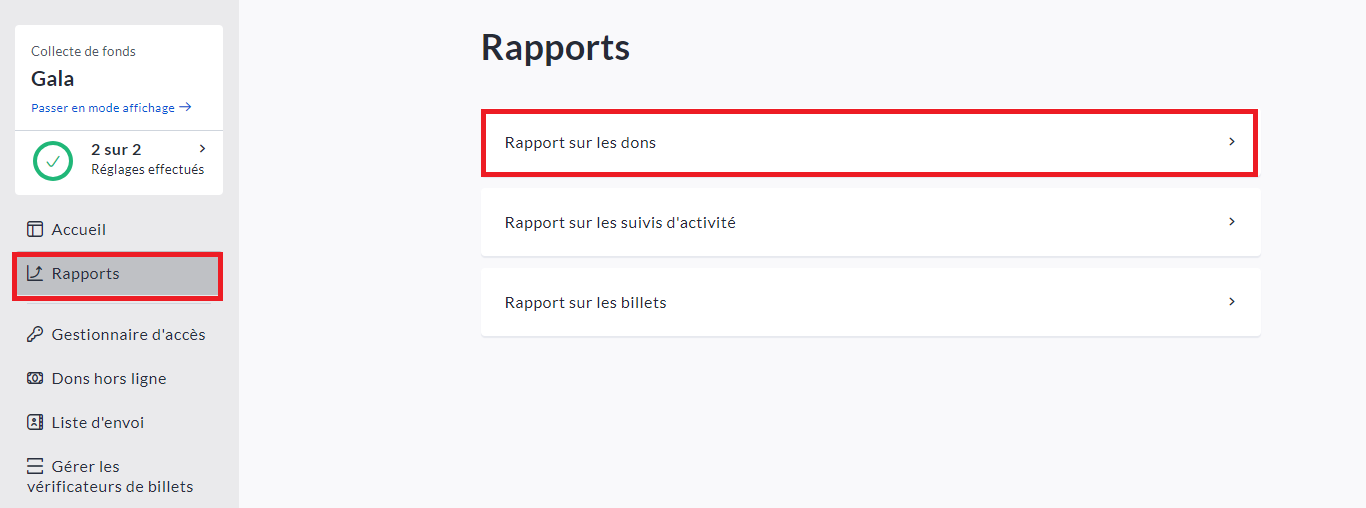Open Dons hors ligne section

coord(109,378)
